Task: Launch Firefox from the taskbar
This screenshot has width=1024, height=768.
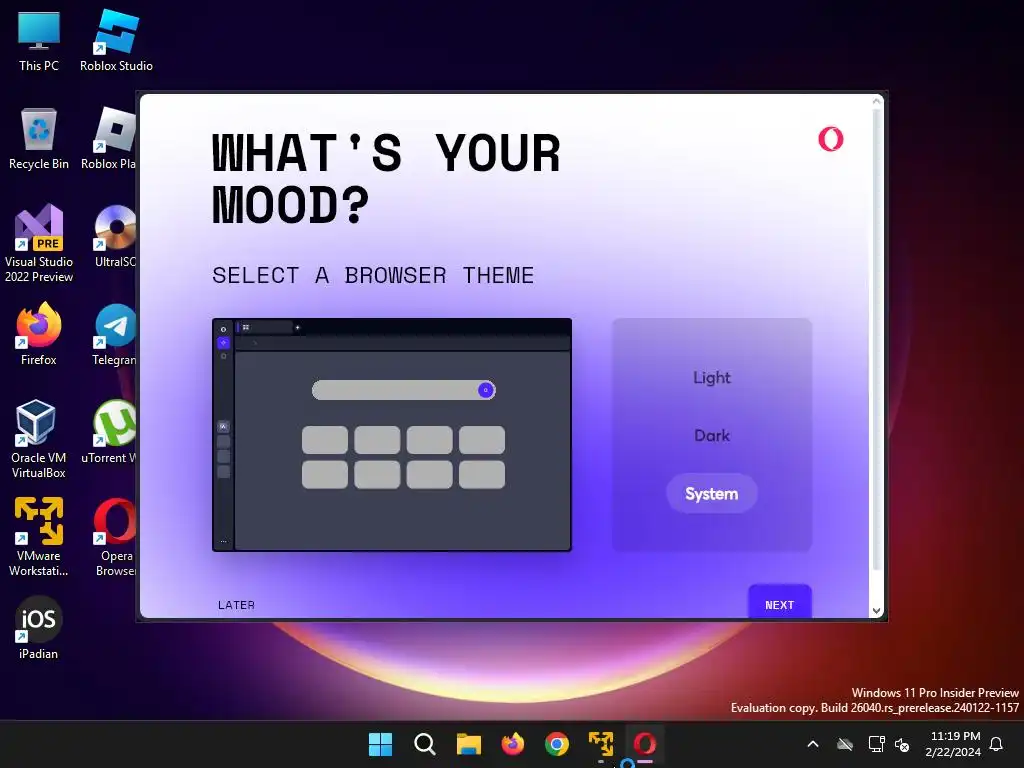Action: tap(513, 744)
